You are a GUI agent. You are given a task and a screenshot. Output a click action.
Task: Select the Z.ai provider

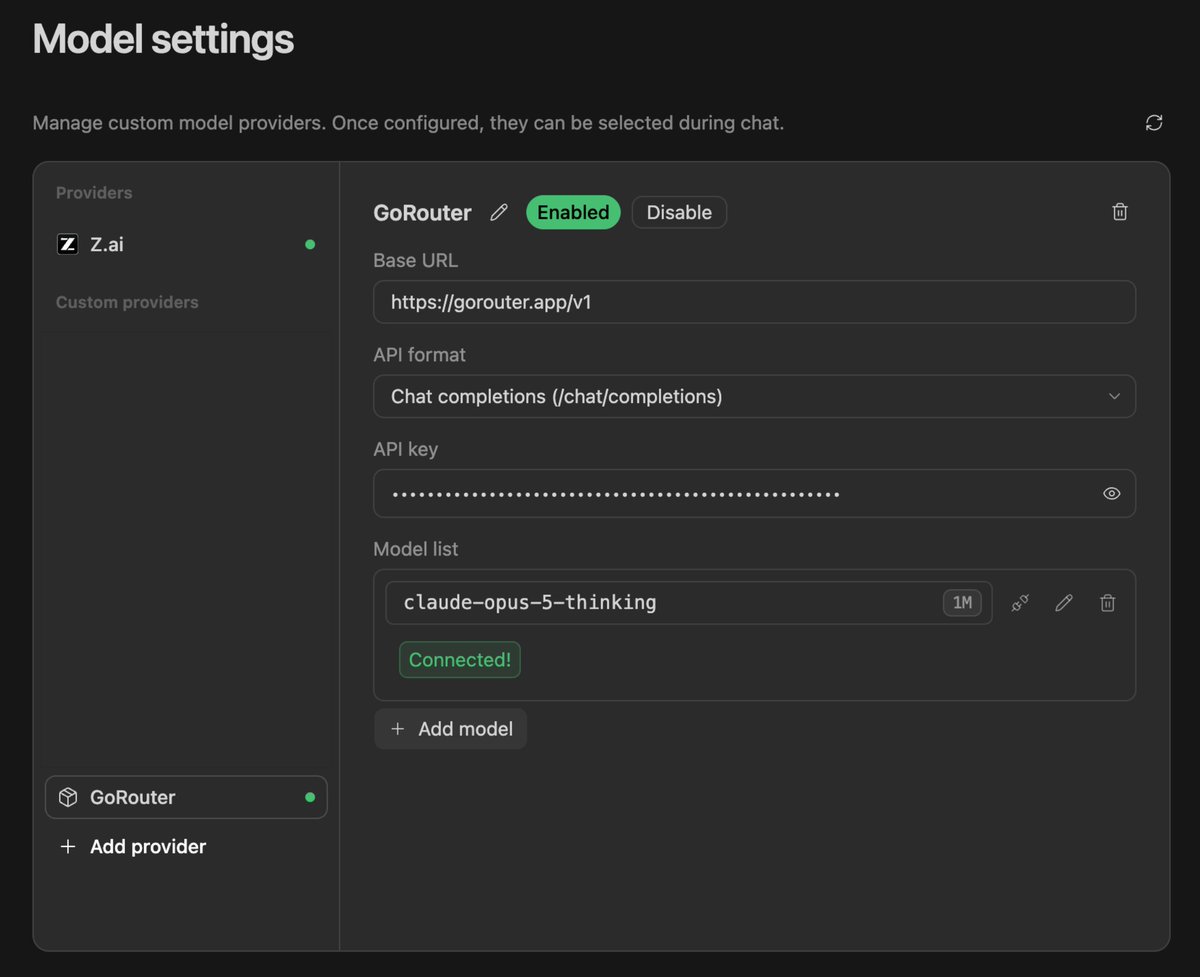[186, 244]
